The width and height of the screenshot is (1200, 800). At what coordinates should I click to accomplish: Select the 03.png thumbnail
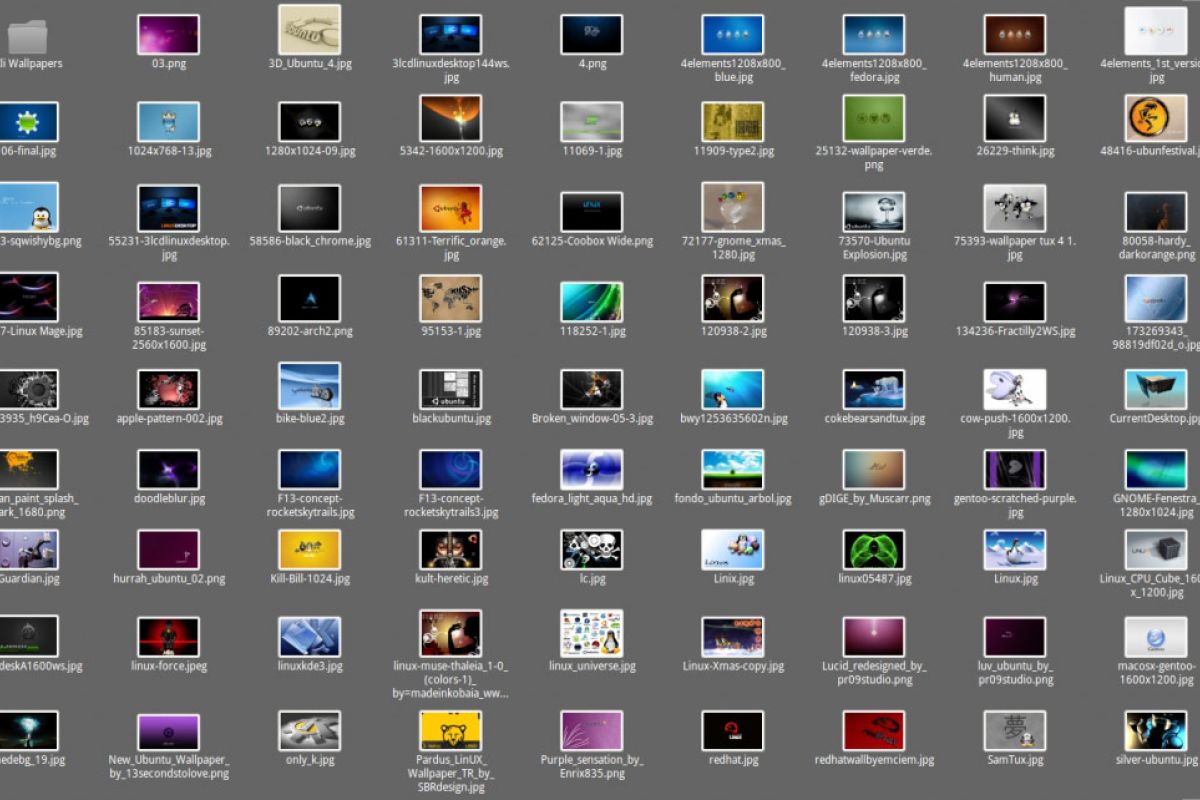tap(168, 34)
